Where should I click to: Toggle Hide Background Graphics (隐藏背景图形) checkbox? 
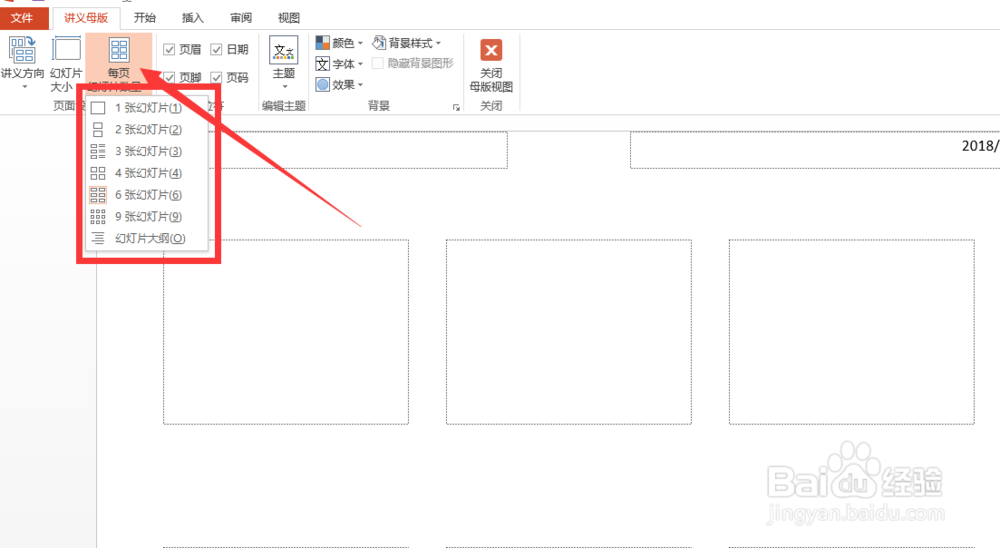pyautogui.click(x=378, y=63)
